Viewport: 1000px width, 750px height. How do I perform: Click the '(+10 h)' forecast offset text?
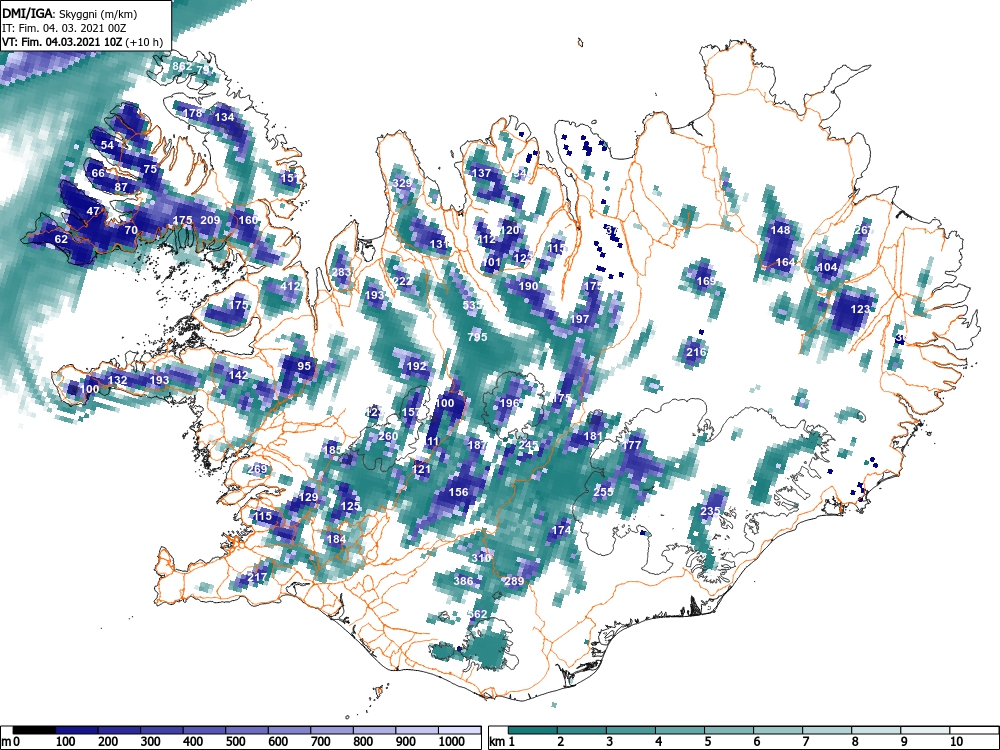144,43
